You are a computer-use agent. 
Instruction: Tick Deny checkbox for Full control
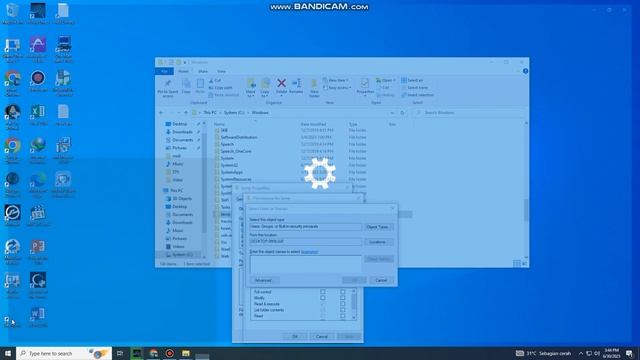click(x=342, y=292)
